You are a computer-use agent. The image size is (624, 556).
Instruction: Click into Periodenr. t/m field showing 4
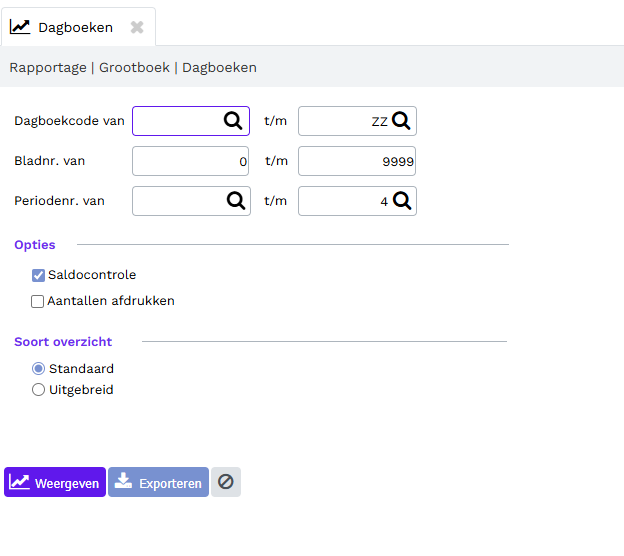344,201
